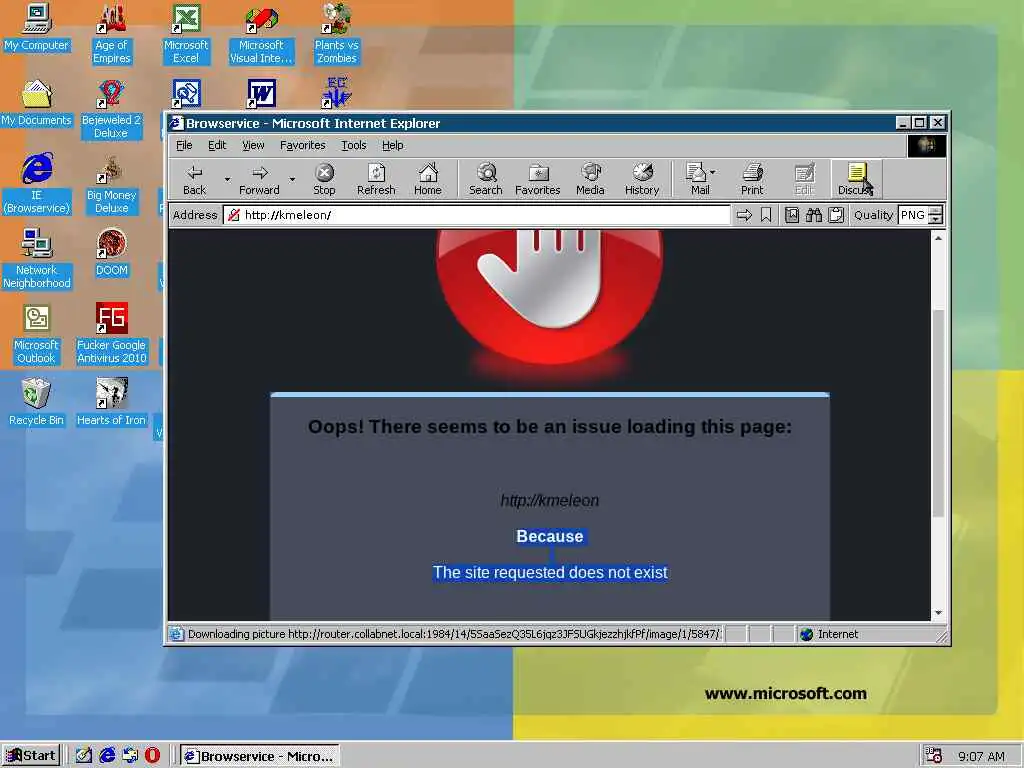Click the 'Oops!' issue loading page heading
This screenshot has height=768, width=1024.
pyautogui.click(x=550, y=427)
